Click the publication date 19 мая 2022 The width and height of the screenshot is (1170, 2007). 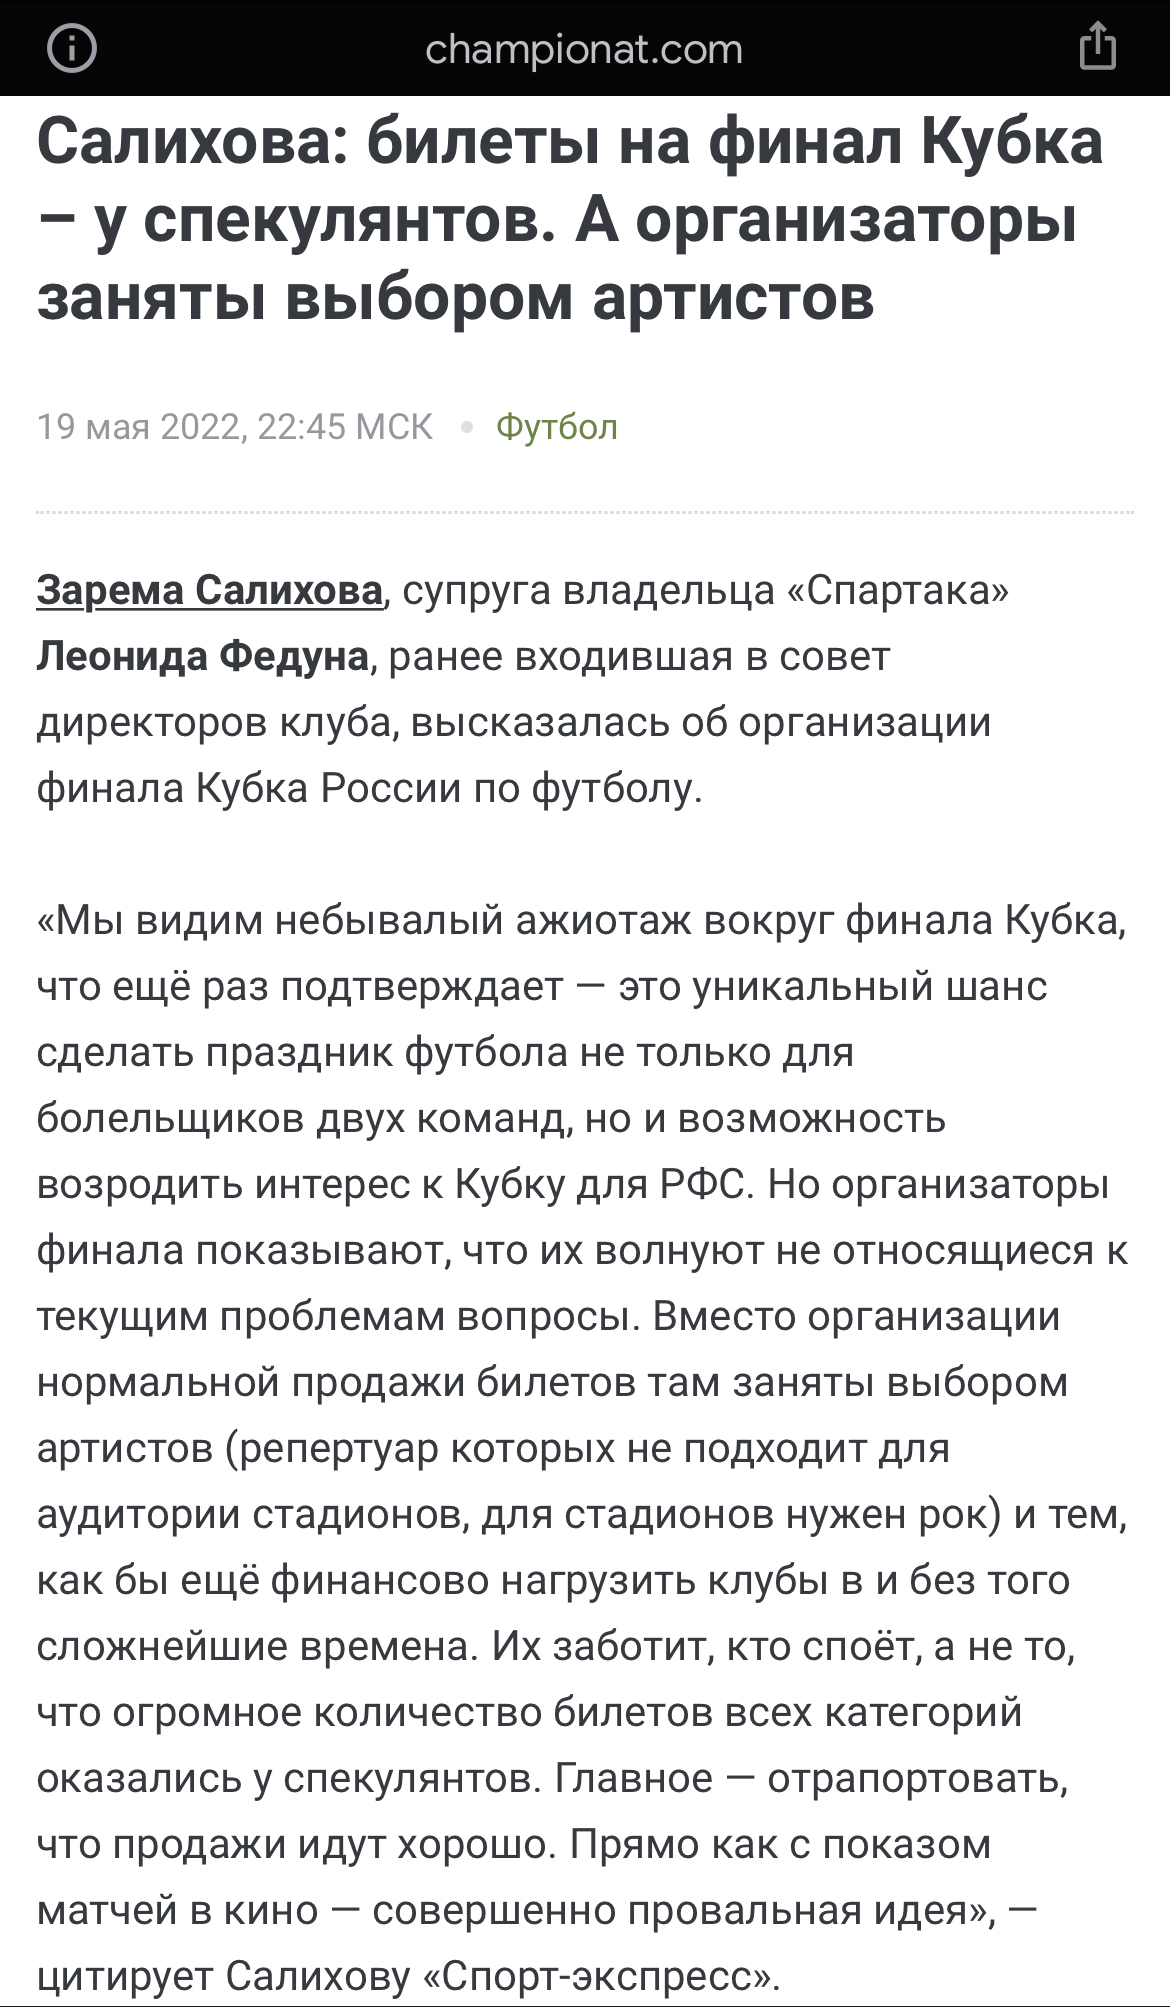(139, 427)
